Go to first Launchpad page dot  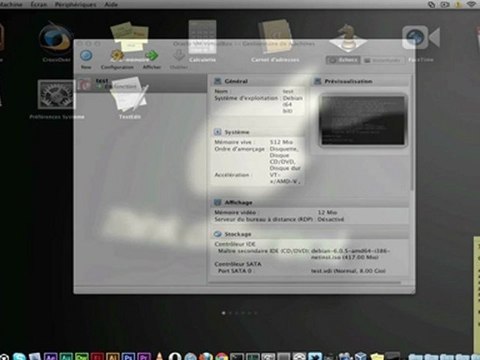pyautogui.click(x=223, y=313)
